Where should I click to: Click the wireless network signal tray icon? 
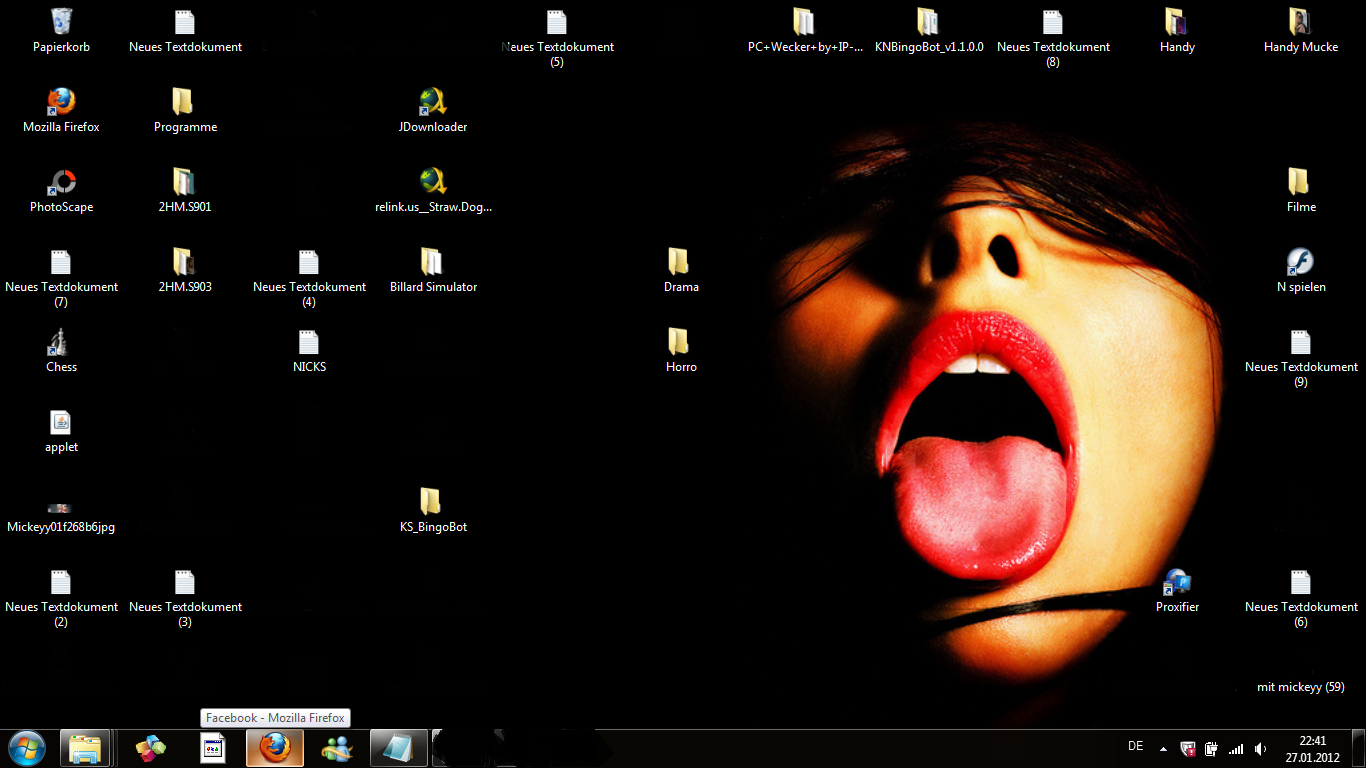[1236, 748]
